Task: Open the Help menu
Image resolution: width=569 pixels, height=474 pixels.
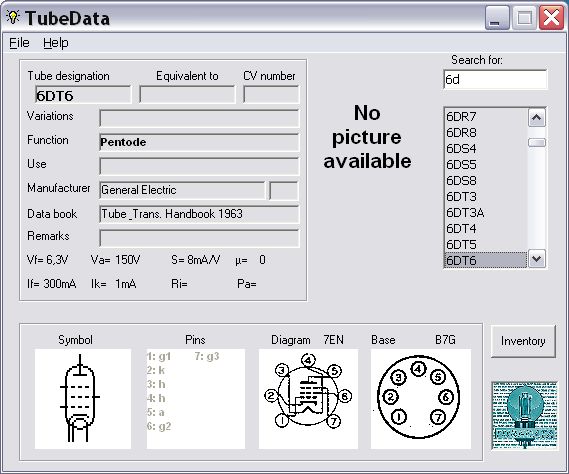Action: pos(56,43)
